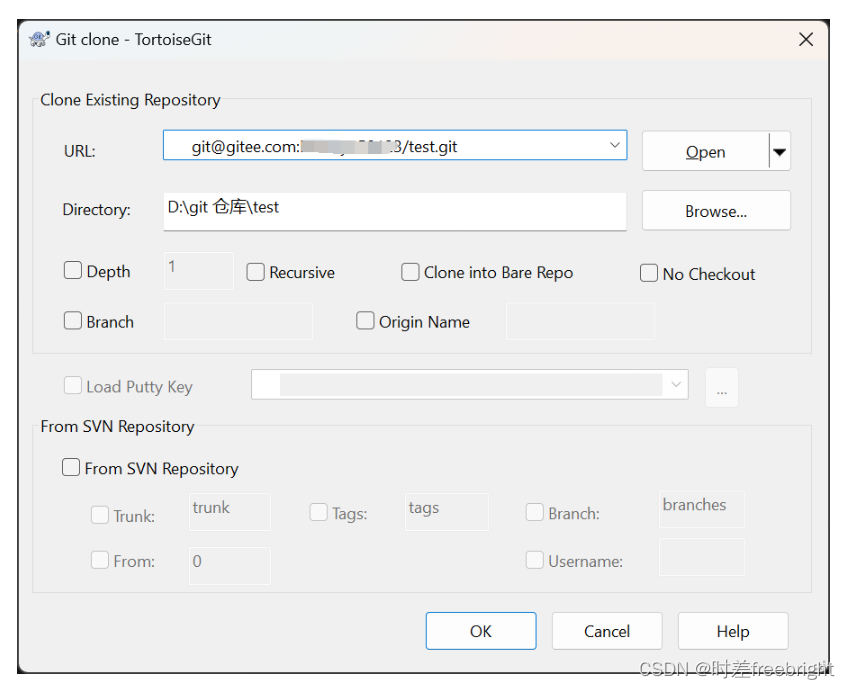Click the Branch name input field
850x689 pixels.
click(x=239, y=321)
